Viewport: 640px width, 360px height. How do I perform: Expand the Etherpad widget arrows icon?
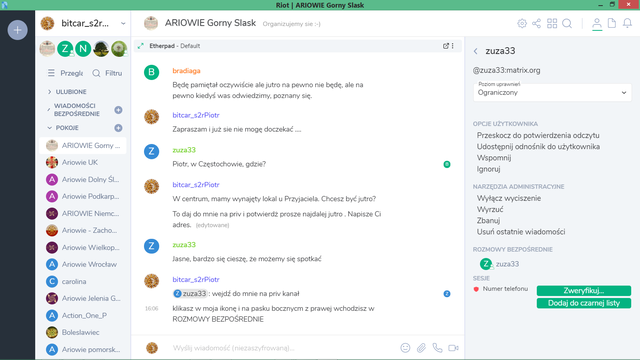tap(141, 46)
